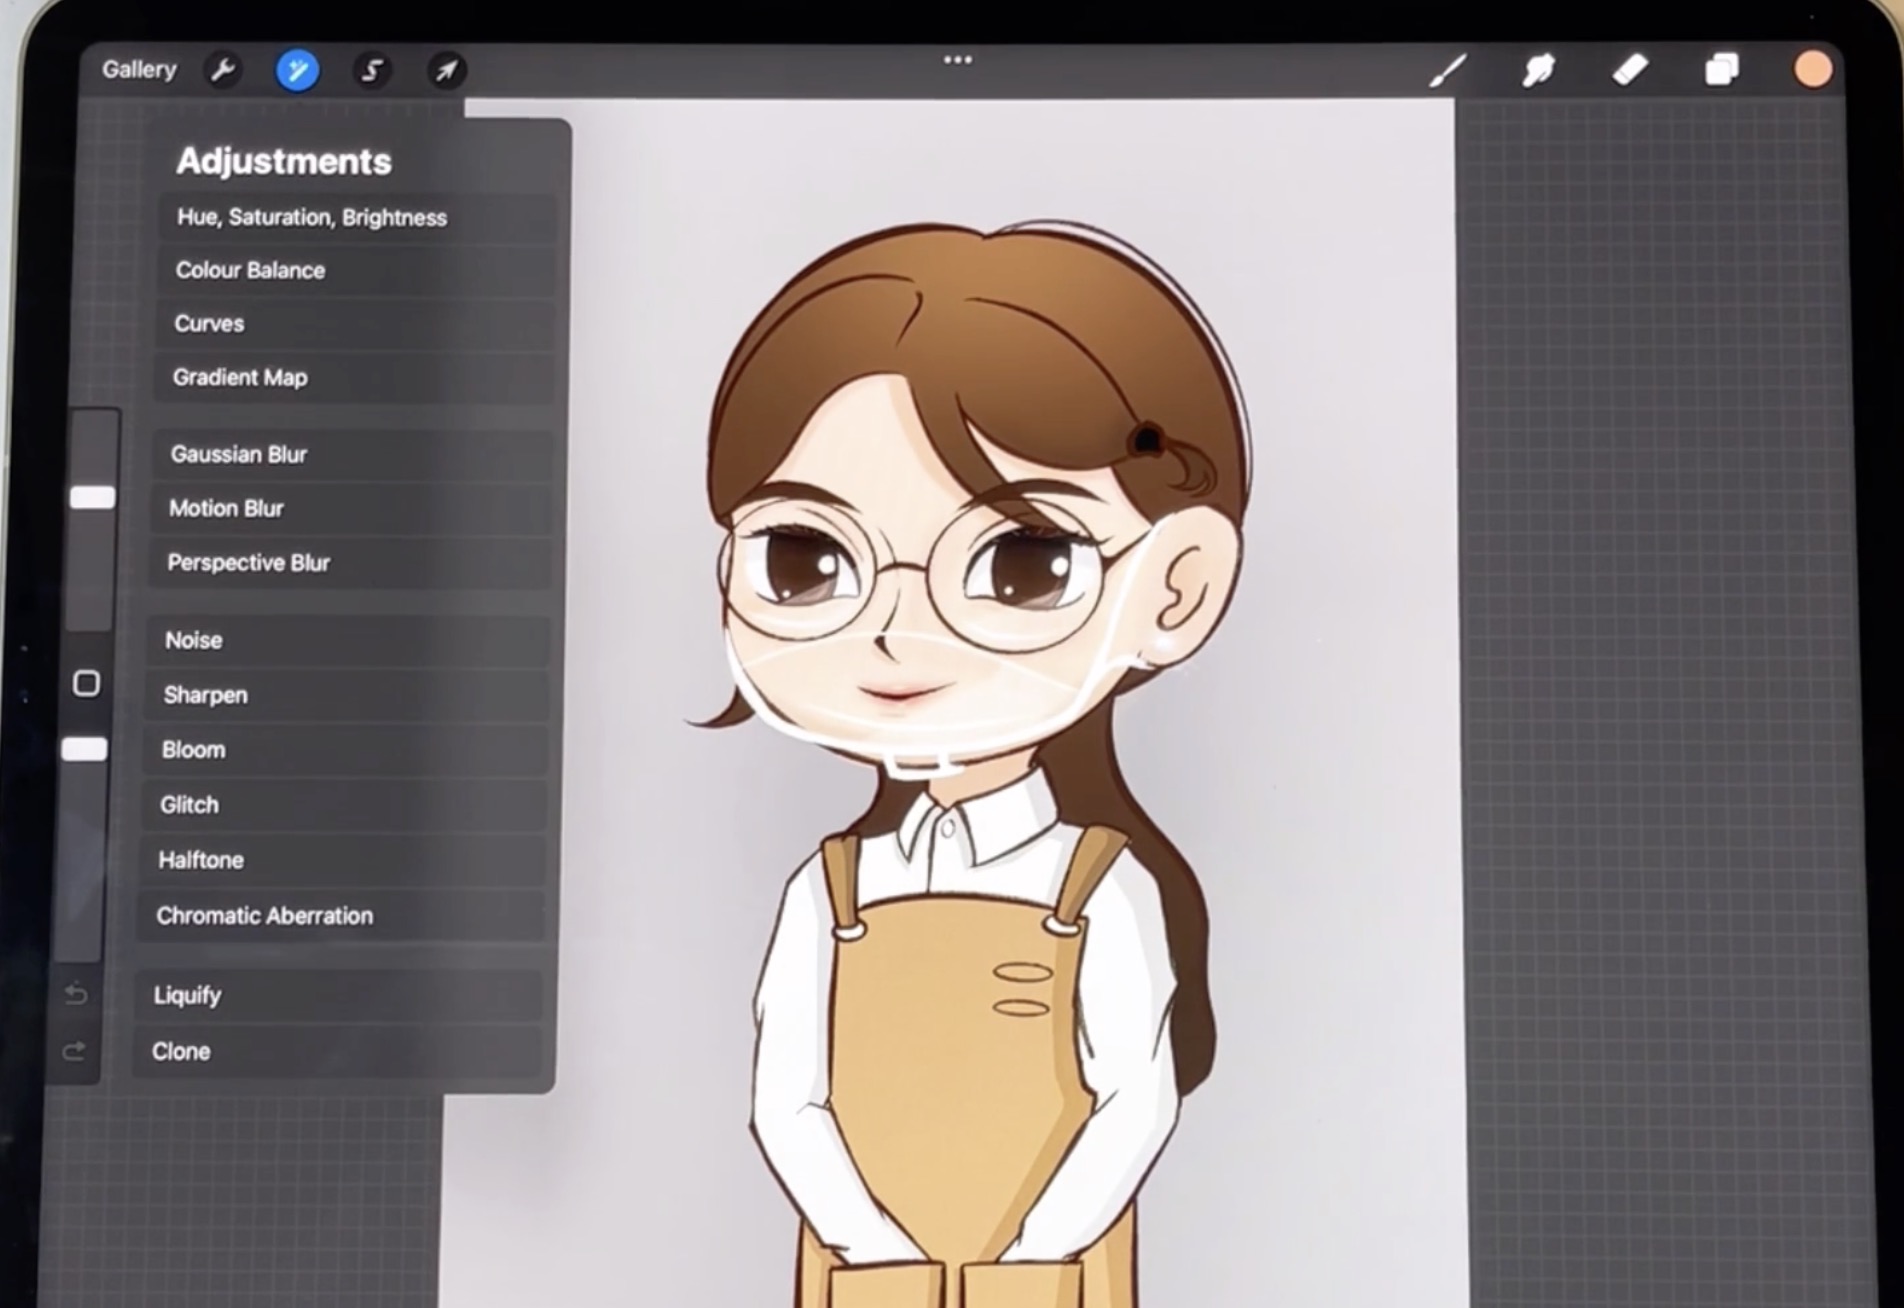Screen dimensions: 1904x1308
Task: Open the Clone tool
Action: point(337,1051)
